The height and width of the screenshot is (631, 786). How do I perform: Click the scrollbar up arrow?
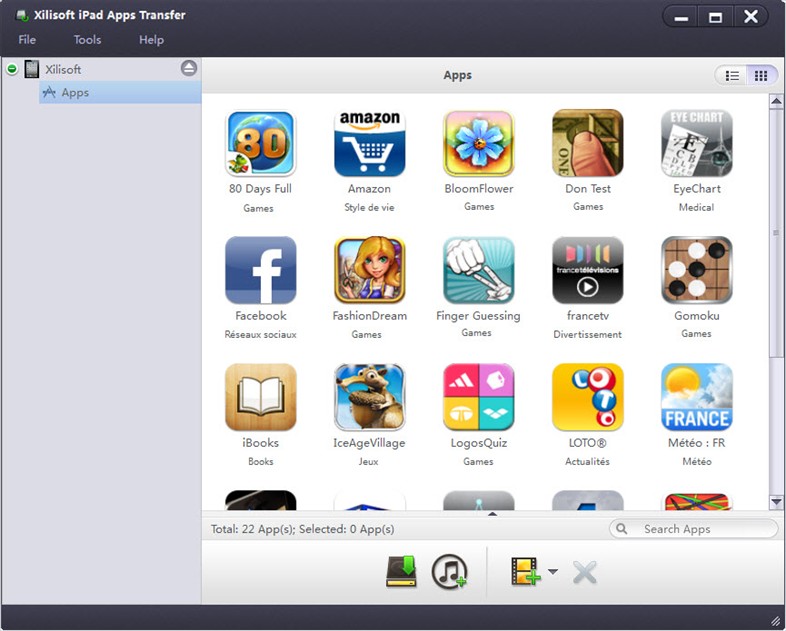click(776, 101)
